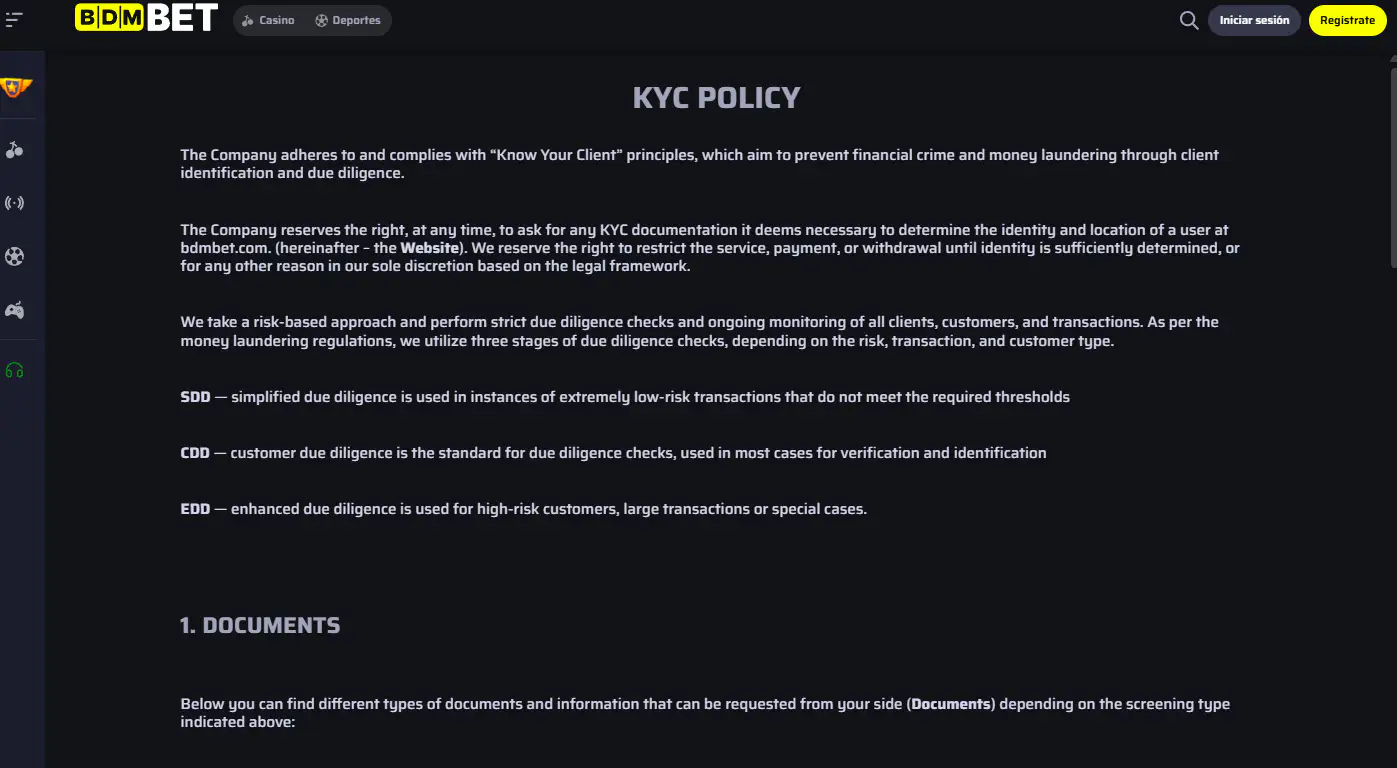Open support via the green headphones icon
Image resolution: width=1397 pixels, height=768 pixels.
click(x=14, y=371)
